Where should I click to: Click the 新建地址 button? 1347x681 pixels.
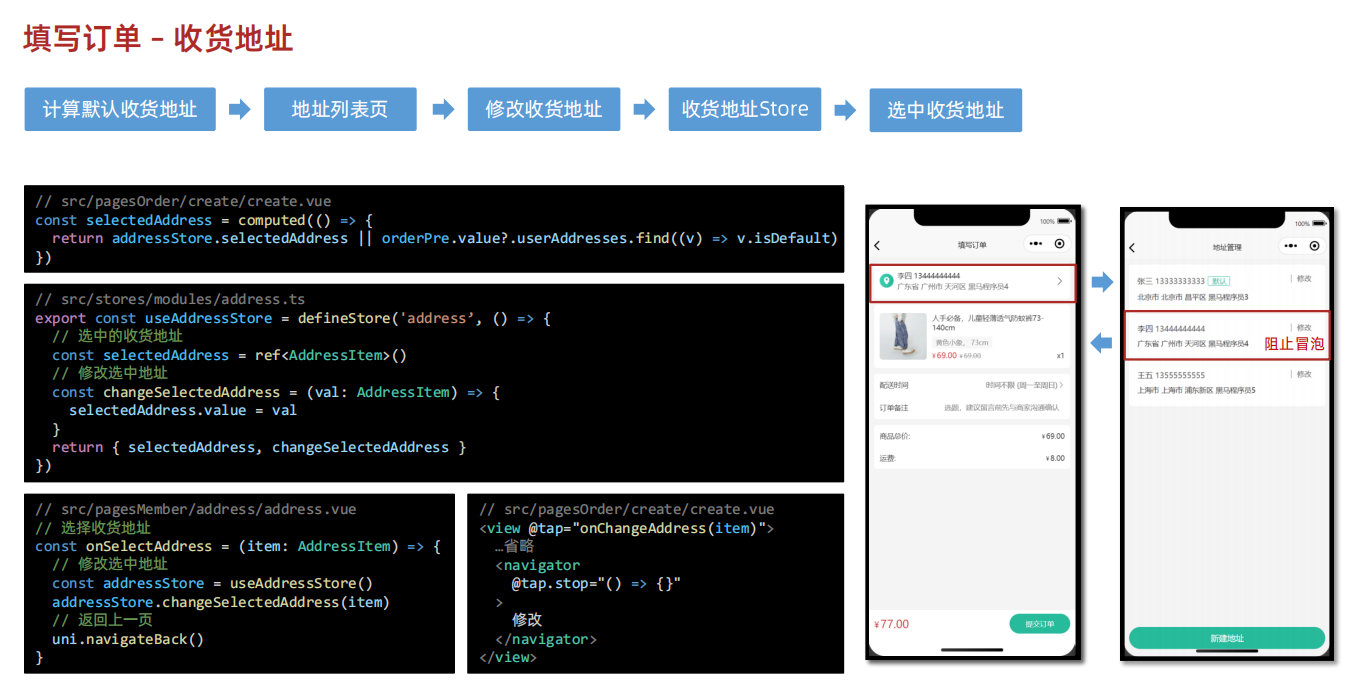(1227, 638)
